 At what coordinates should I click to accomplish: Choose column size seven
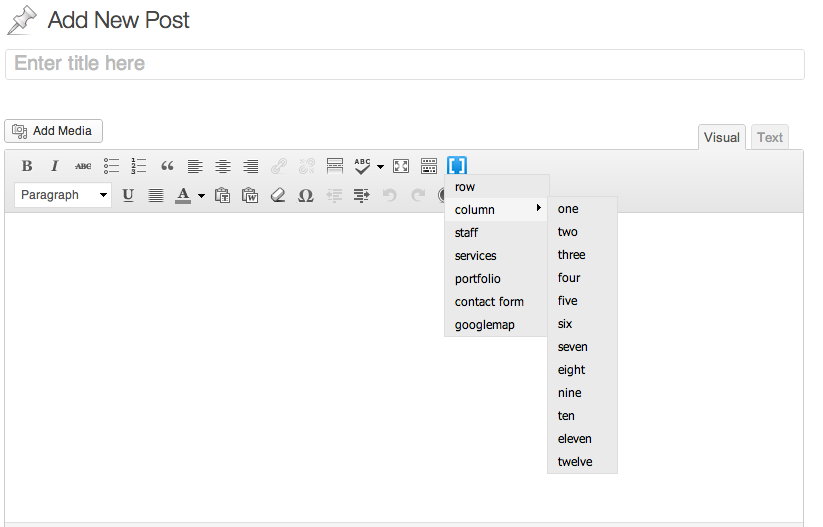pyautogui.click(x=582, y=347)
